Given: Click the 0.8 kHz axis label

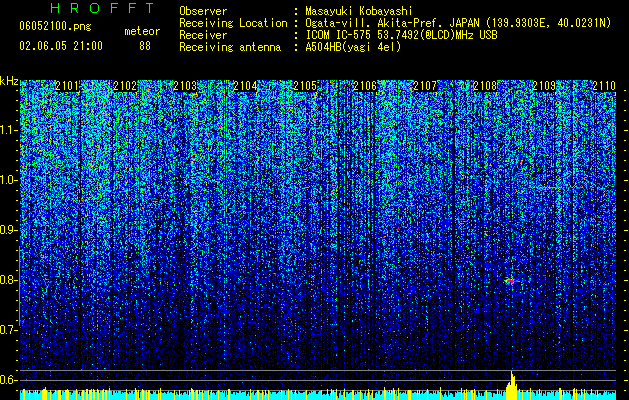Looking at the screenshot, I should point(9,280).
